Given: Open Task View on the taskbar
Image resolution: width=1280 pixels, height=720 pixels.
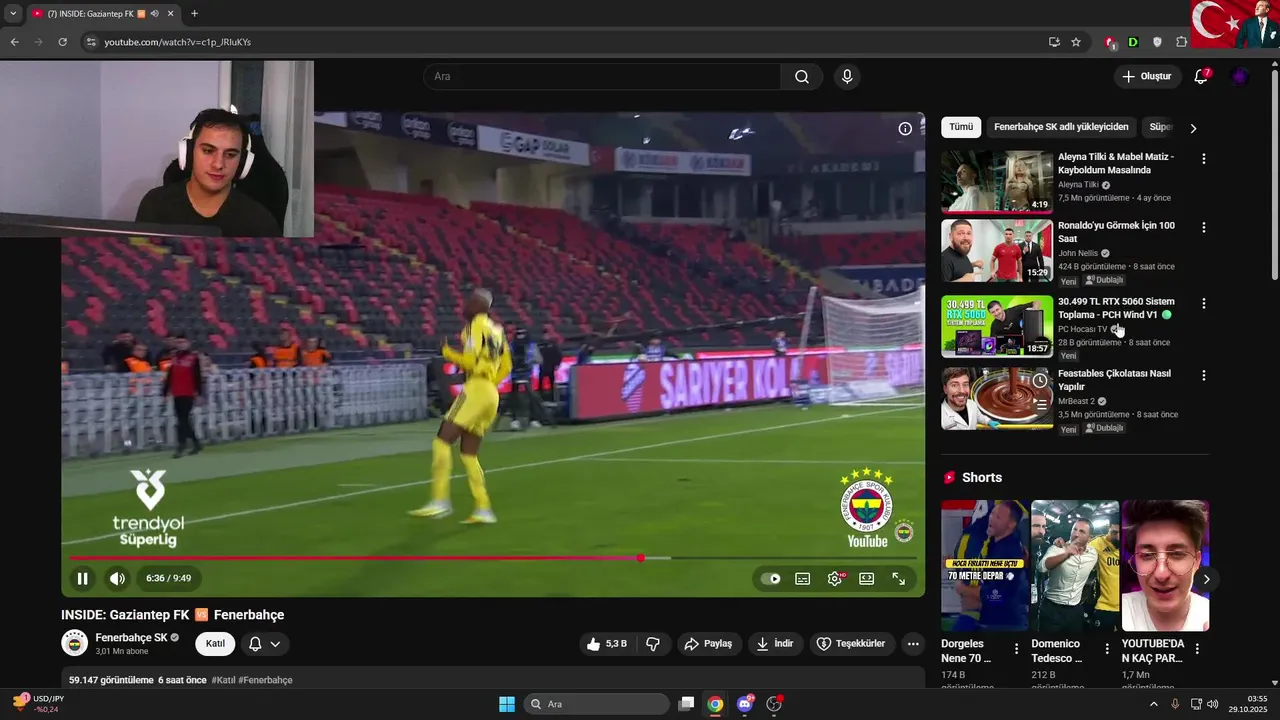Looking at the screenshot, I should click(686, 704).
